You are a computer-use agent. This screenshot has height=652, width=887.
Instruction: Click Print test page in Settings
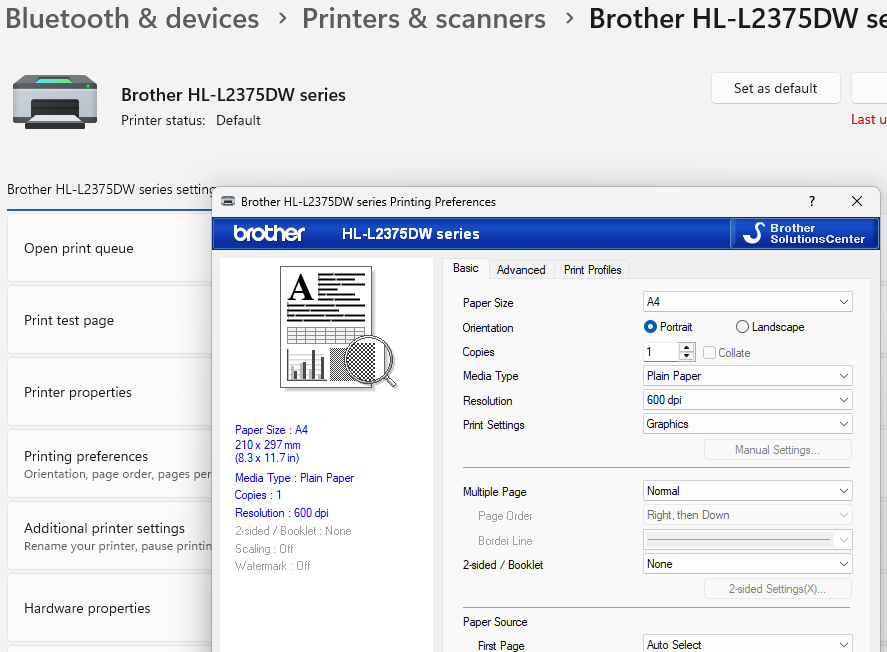coord(110,320)
